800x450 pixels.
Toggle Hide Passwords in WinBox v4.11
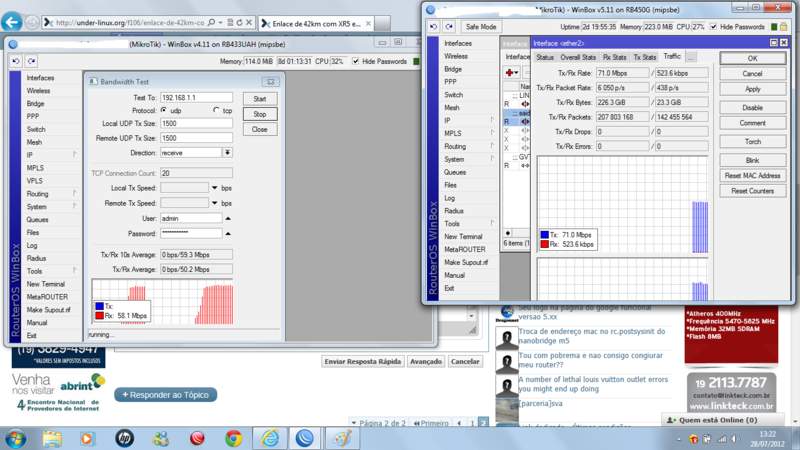tap(356, 61)
